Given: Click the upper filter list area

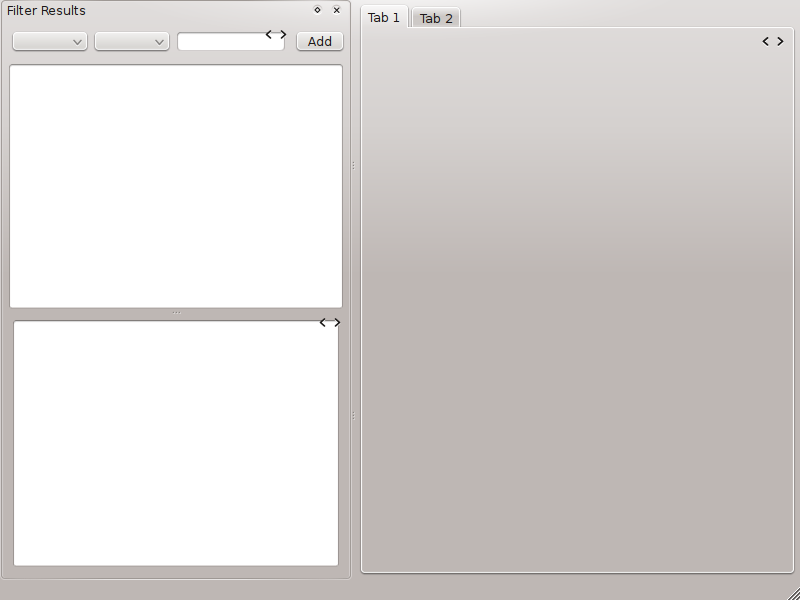Looking at the screenshot, I should [x=176, y=186].
